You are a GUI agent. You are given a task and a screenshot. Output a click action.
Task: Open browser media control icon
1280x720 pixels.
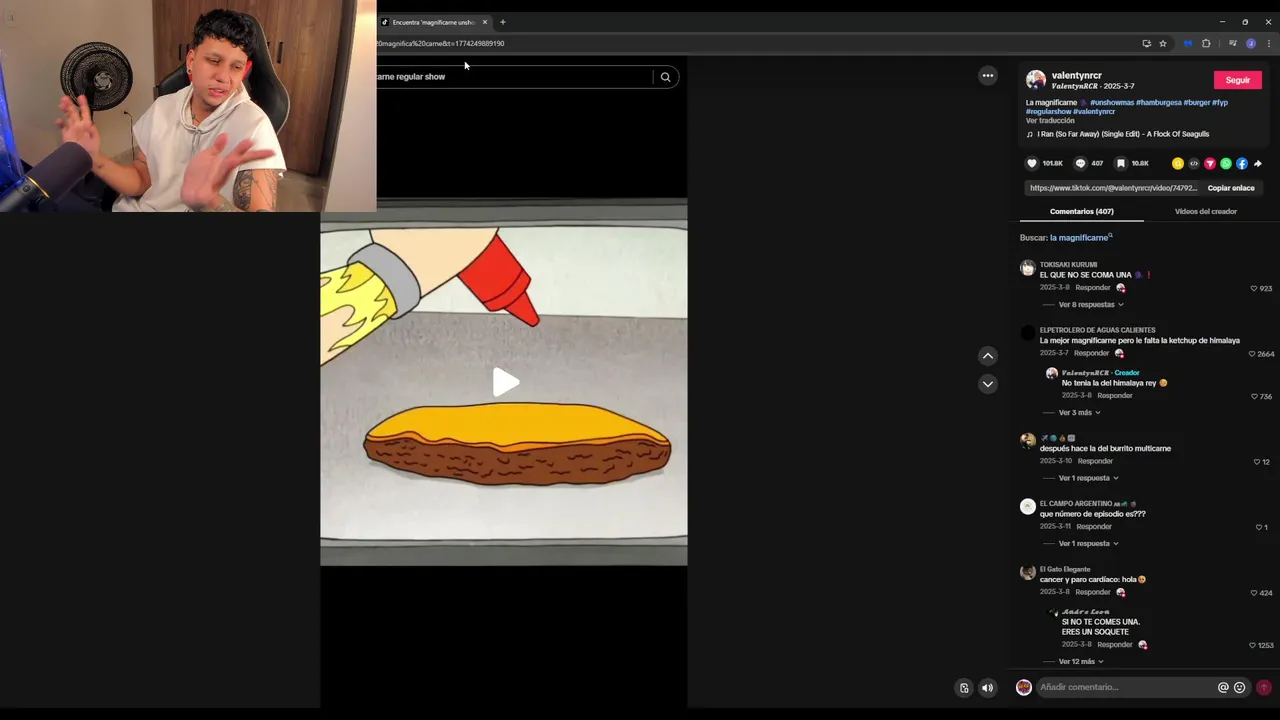tap(1232, 43)
